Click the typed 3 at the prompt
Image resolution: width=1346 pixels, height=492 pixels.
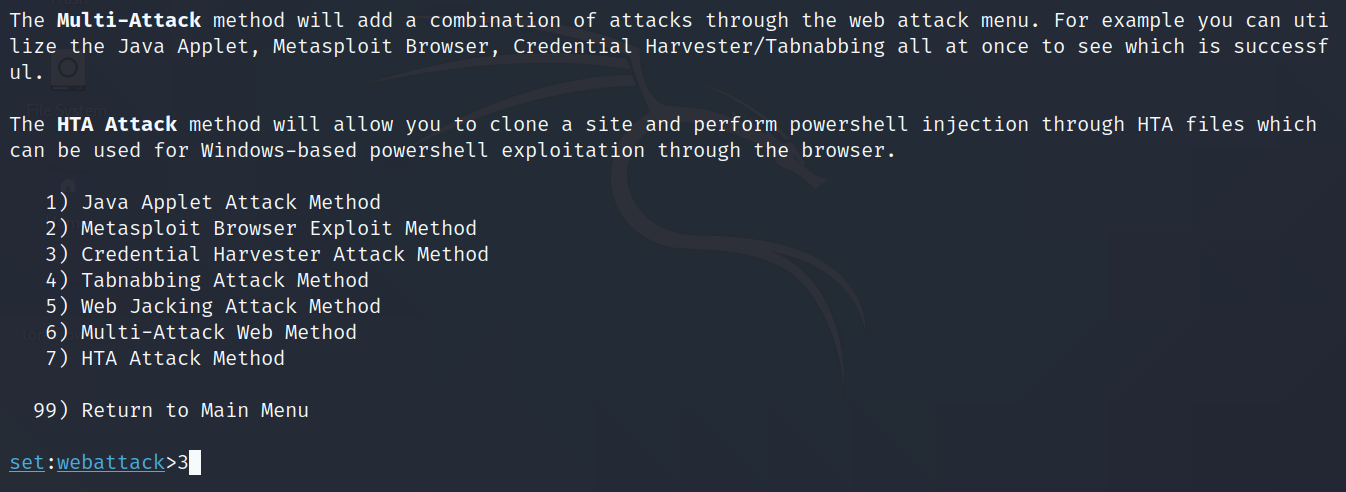[183, 463]
